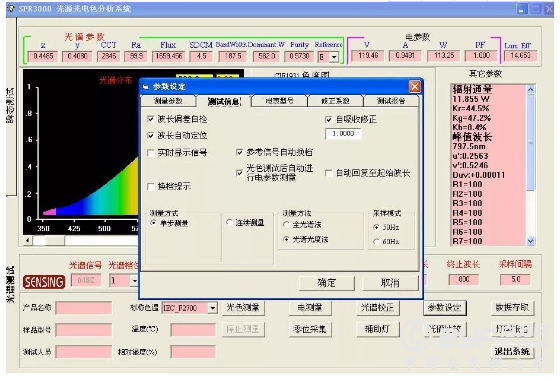Click the down arrow in 其它参数 list
Viewport: 560px width, 381px height.
[530, 241]
